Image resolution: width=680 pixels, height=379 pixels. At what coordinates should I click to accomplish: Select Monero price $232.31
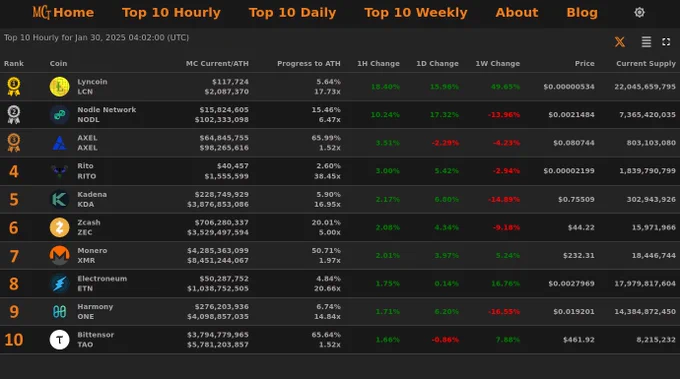579,255
